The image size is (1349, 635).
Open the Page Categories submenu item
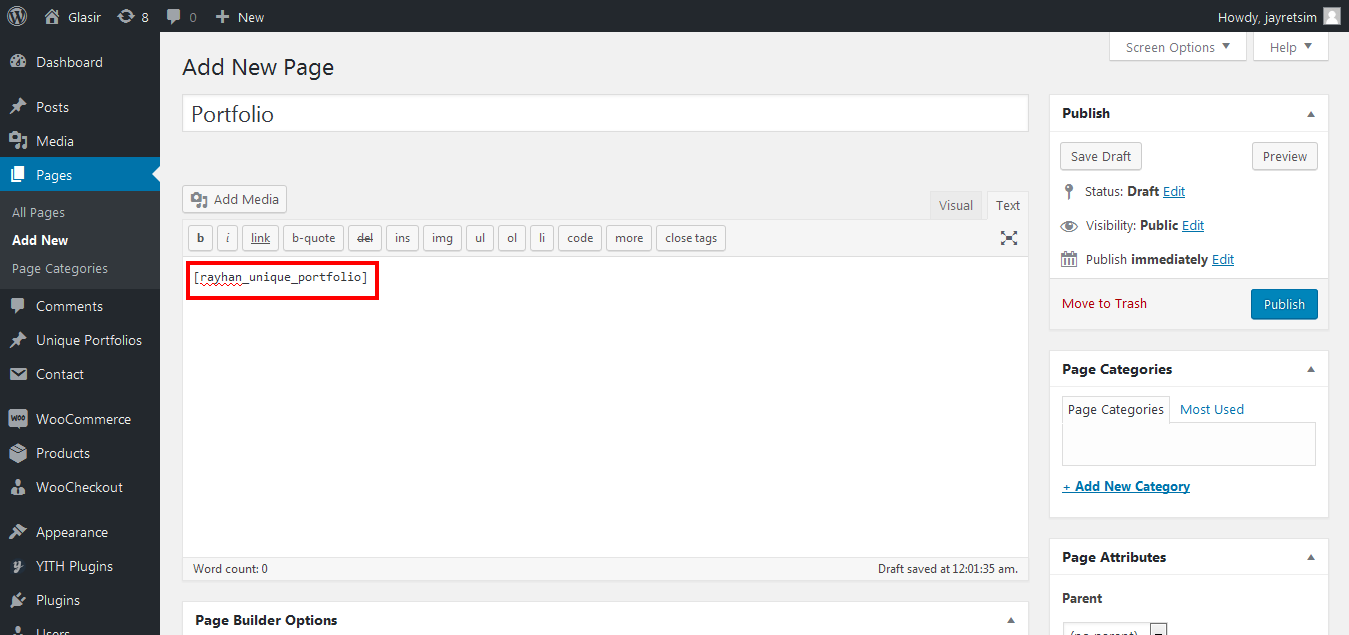coord(60,268)
